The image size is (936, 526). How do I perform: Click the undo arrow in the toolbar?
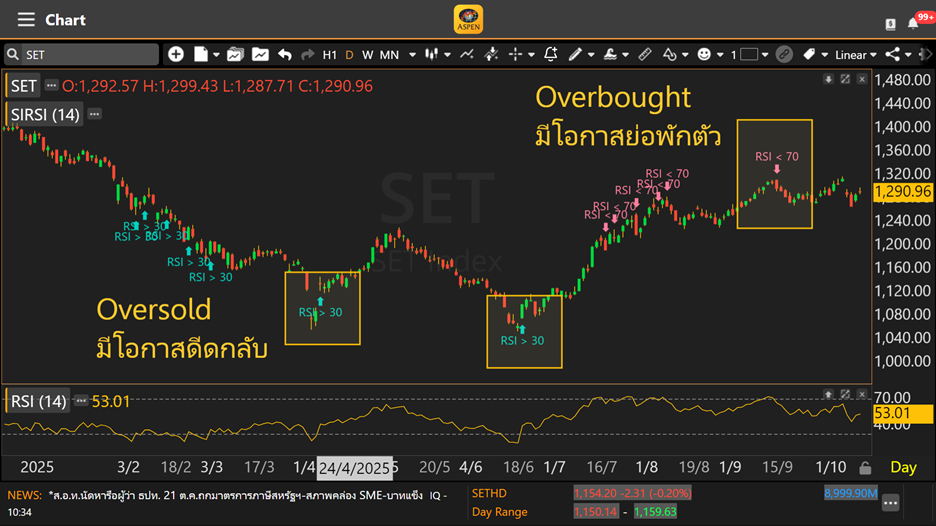pos(285,55)
